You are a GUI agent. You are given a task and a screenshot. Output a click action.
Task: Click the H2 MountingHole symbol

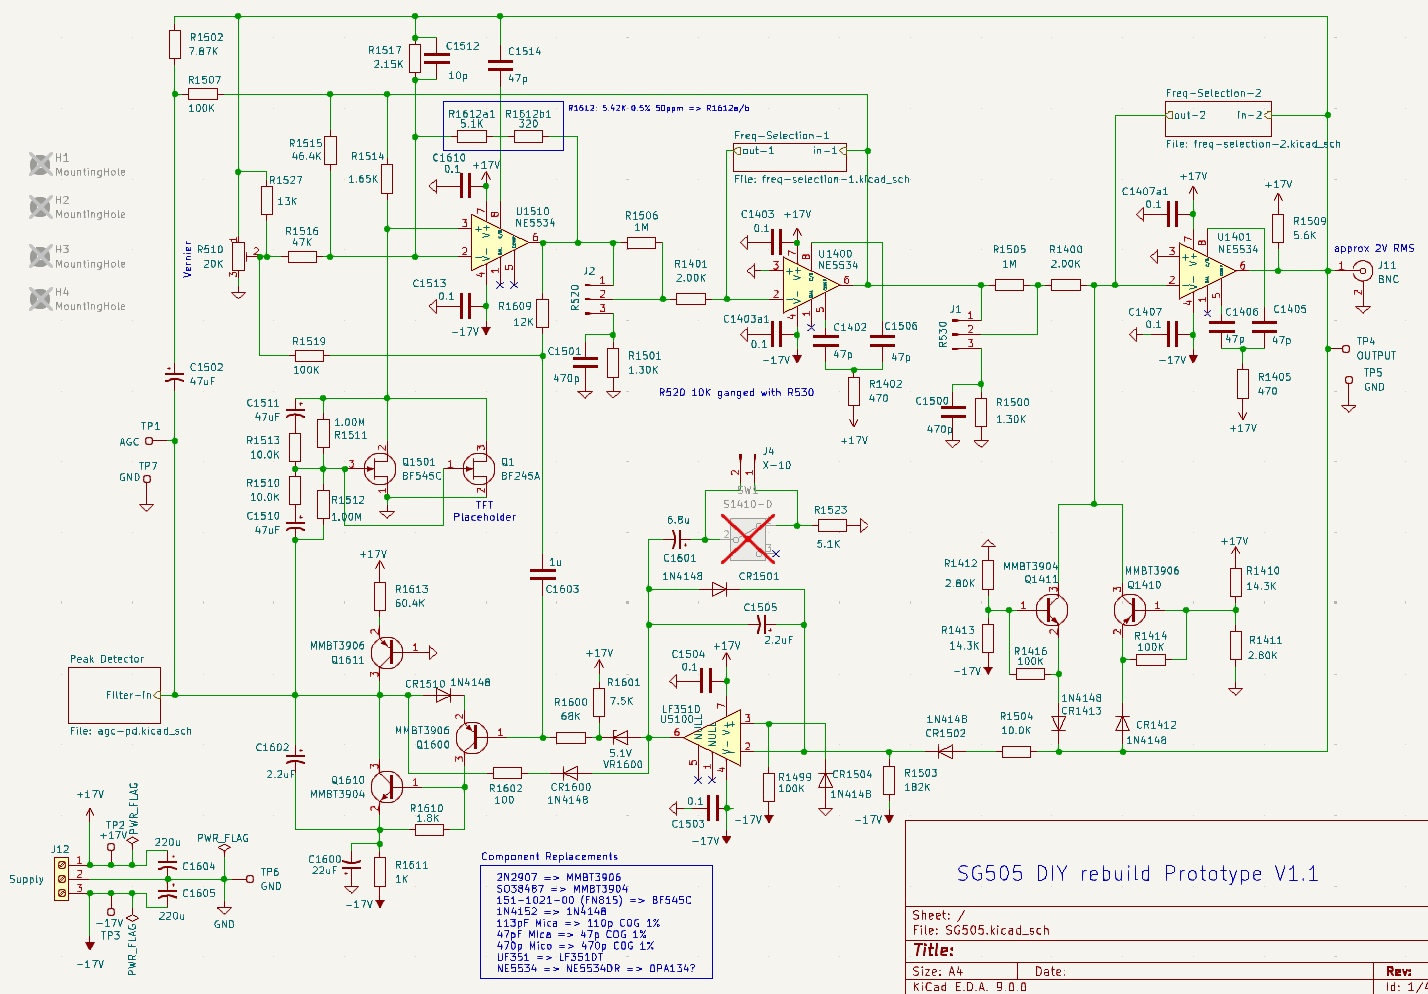[40, 206]
